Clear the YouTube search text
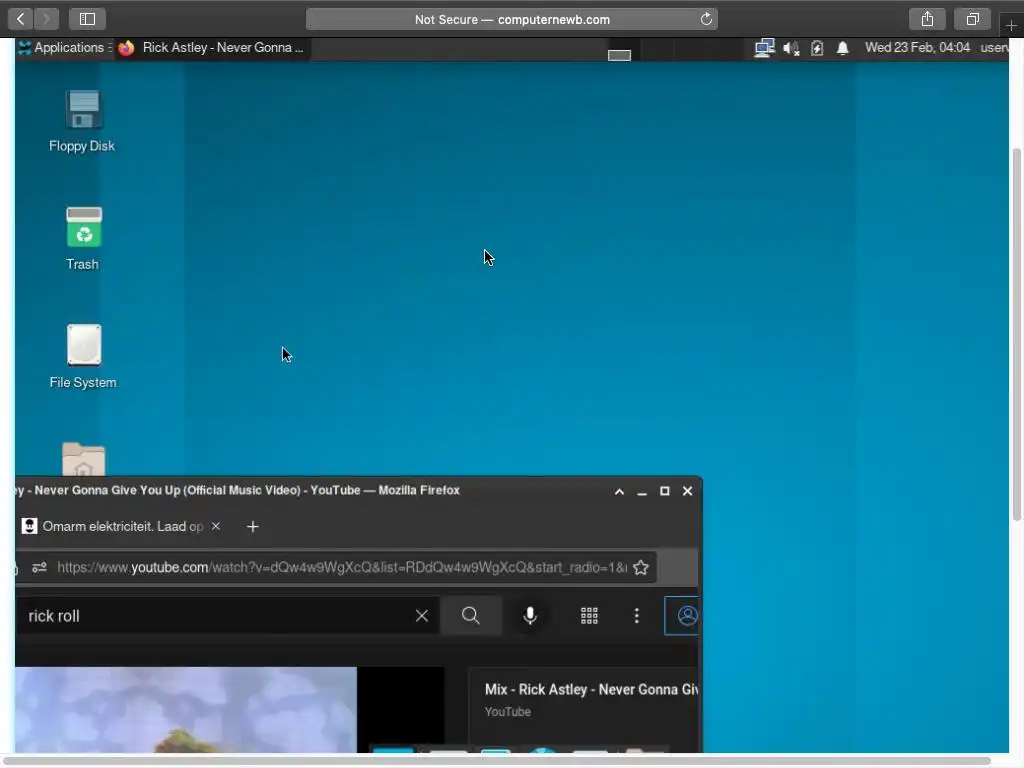 click(x=422, y=616)
